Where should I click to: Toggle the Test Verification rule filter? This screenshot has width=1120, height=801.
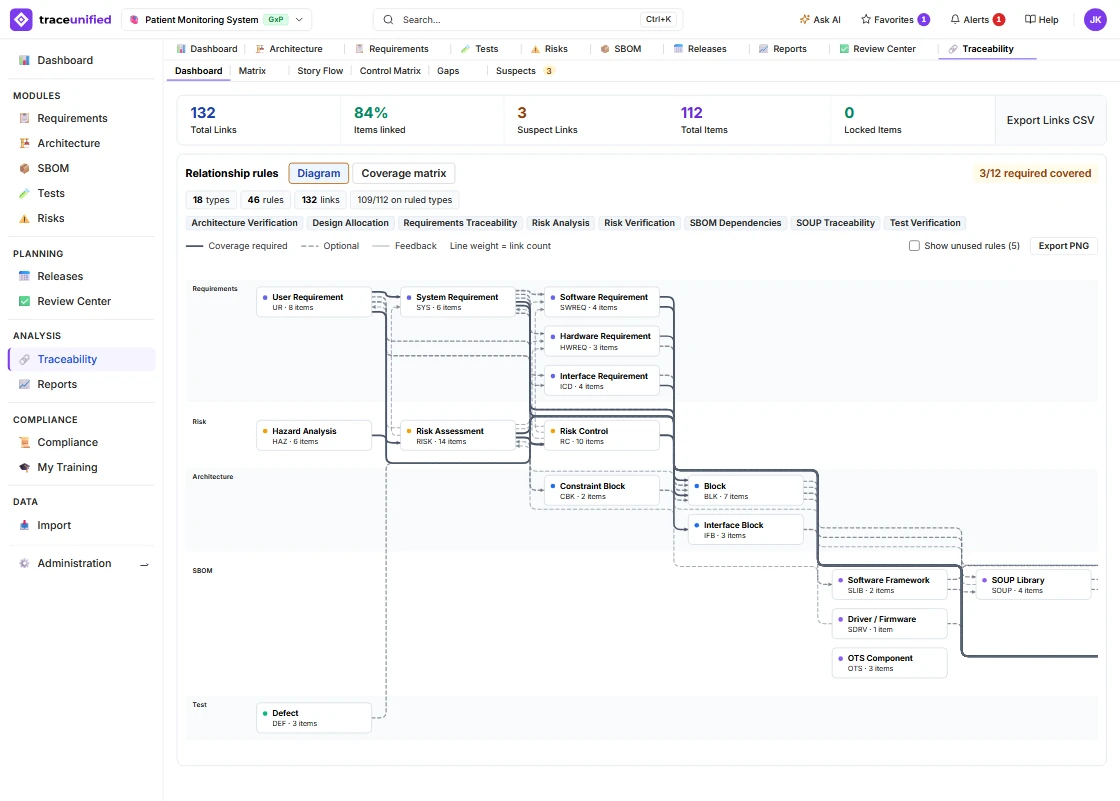coord(925,223)
